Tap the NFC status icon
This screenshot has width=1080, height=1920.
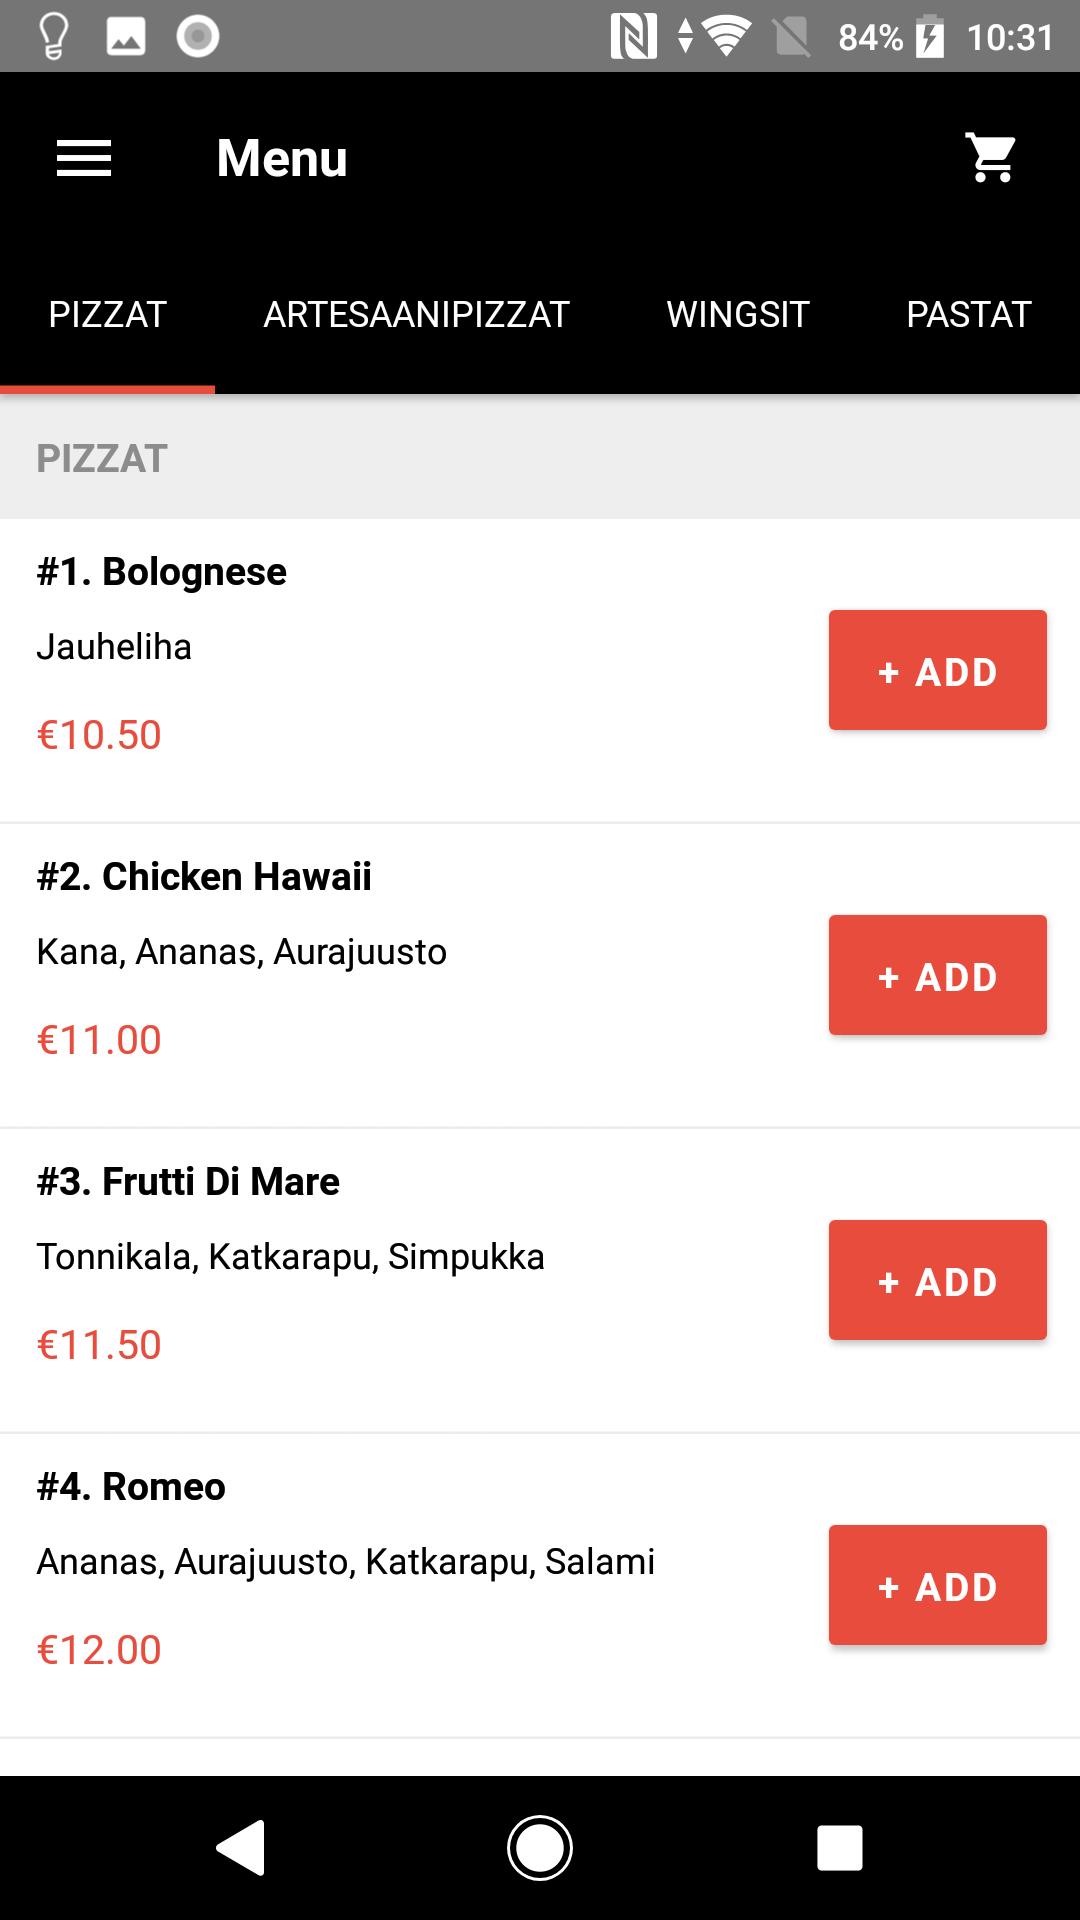click(x=633, y=37)
